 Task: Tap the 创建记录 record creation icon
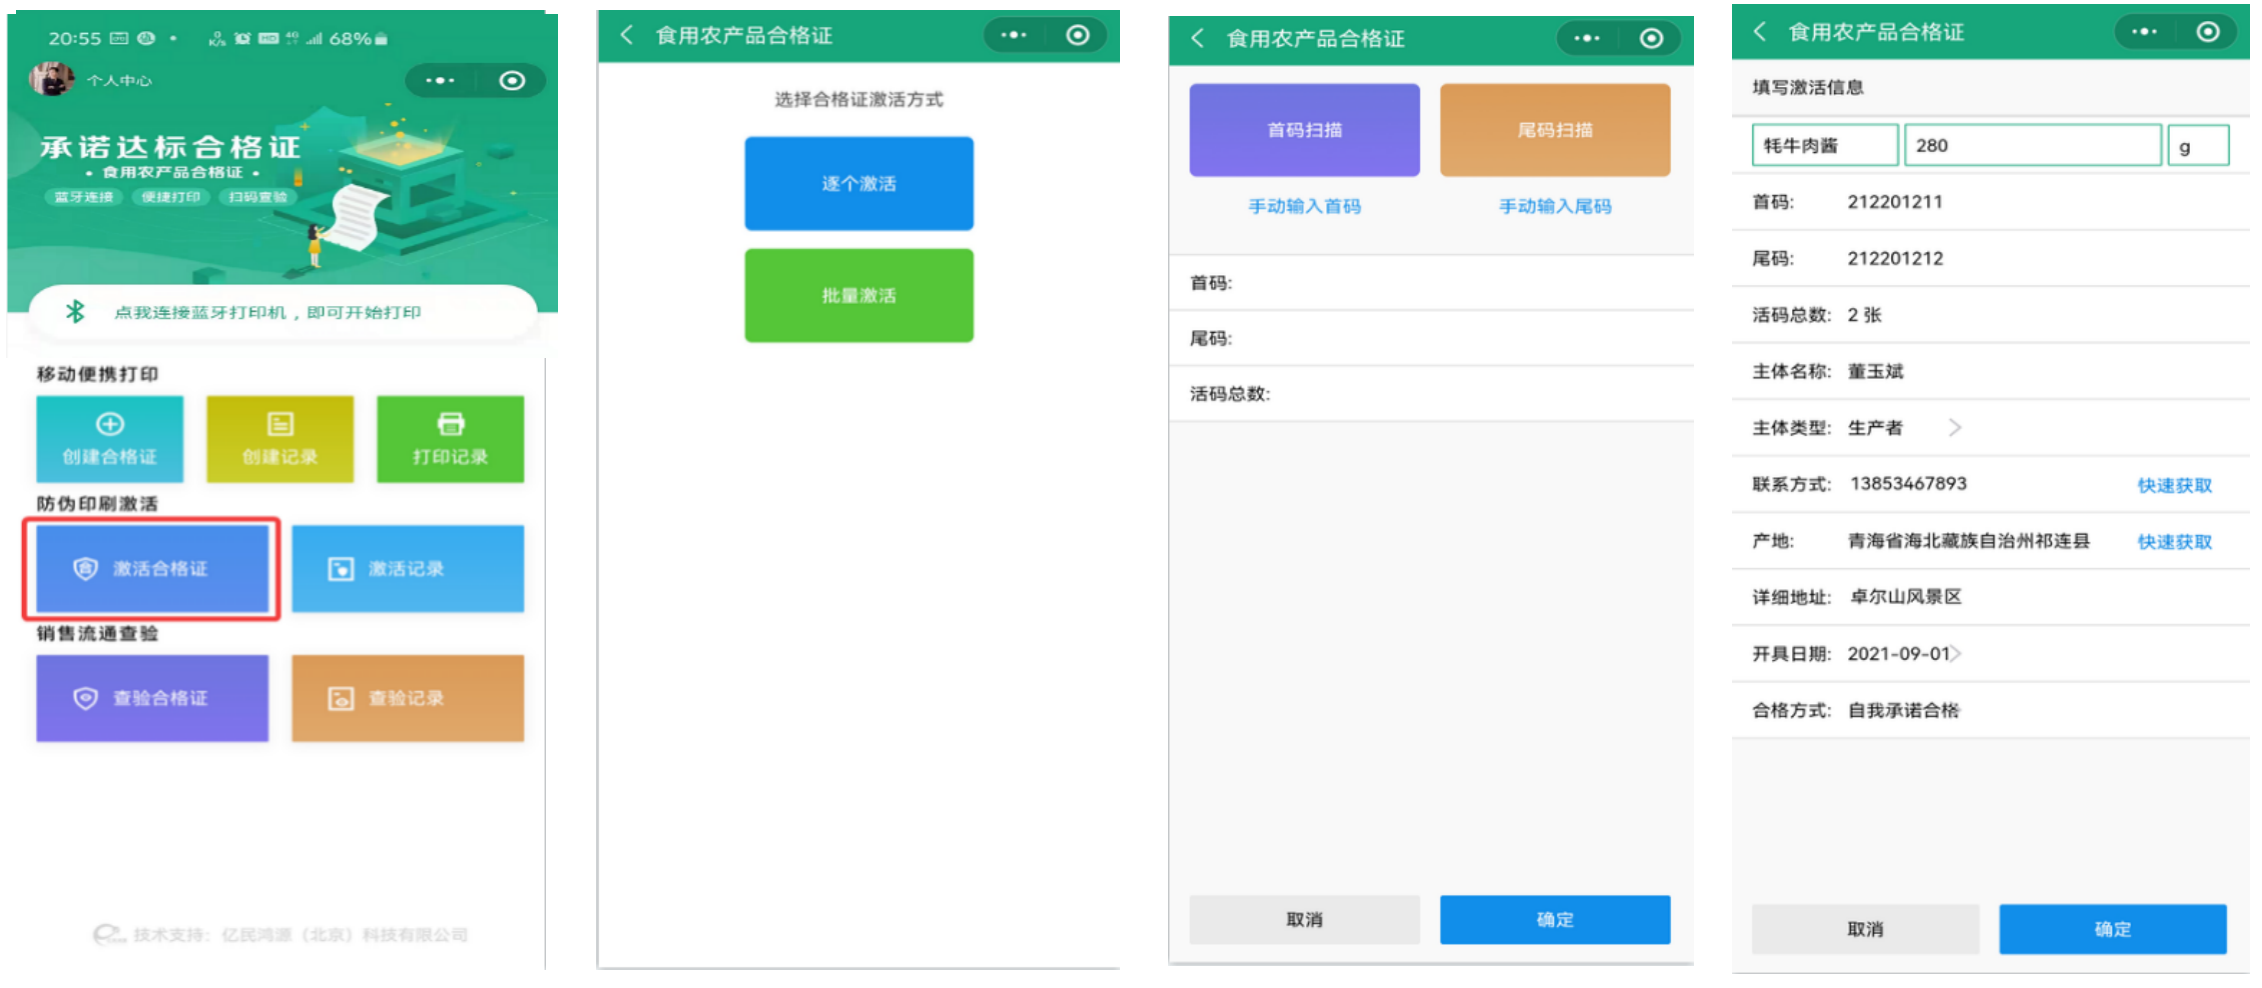279,438
